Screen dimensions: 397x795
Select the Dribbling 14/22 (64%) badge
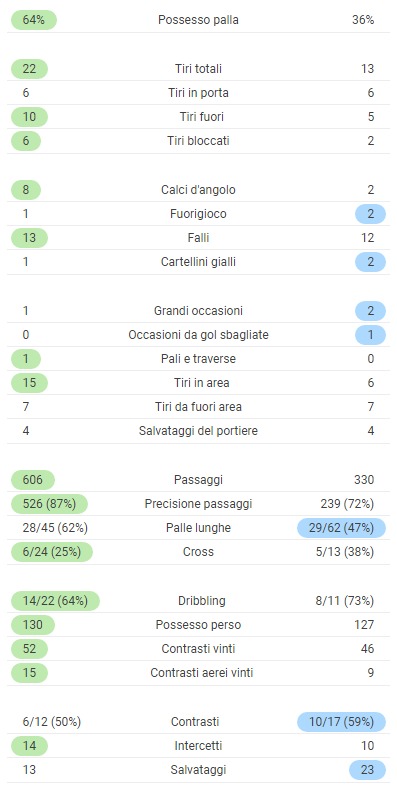click(x=55, y=601)
